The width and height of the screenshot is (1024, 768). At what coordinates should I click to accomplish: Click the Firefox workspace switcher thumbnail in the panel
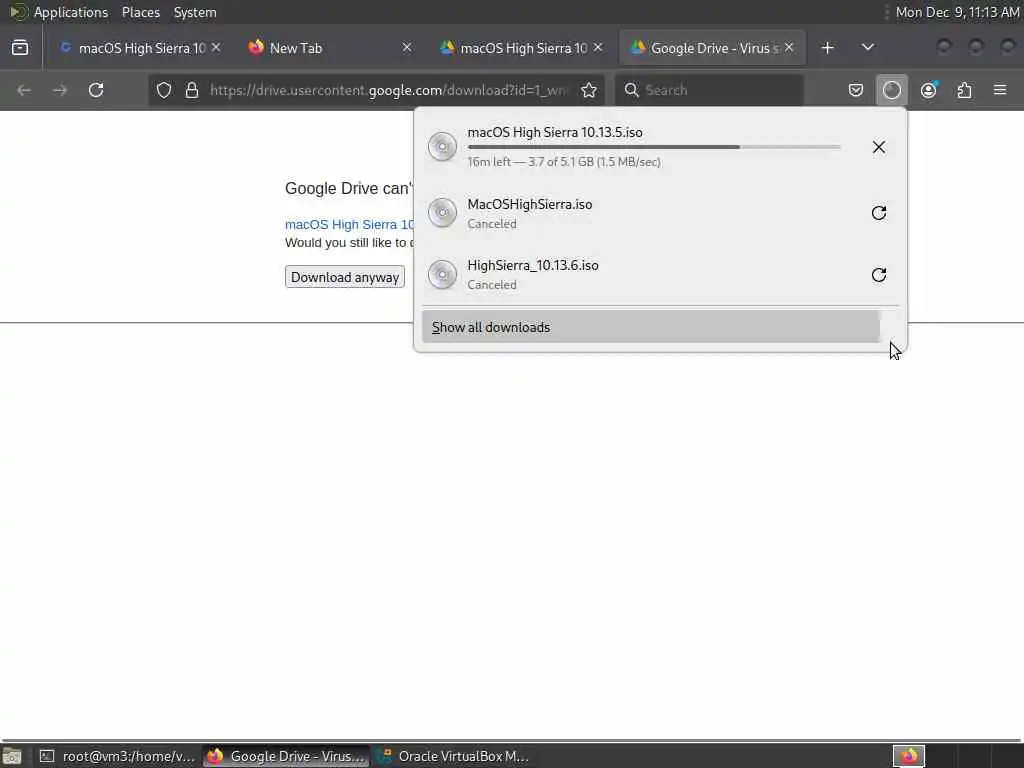909,756
